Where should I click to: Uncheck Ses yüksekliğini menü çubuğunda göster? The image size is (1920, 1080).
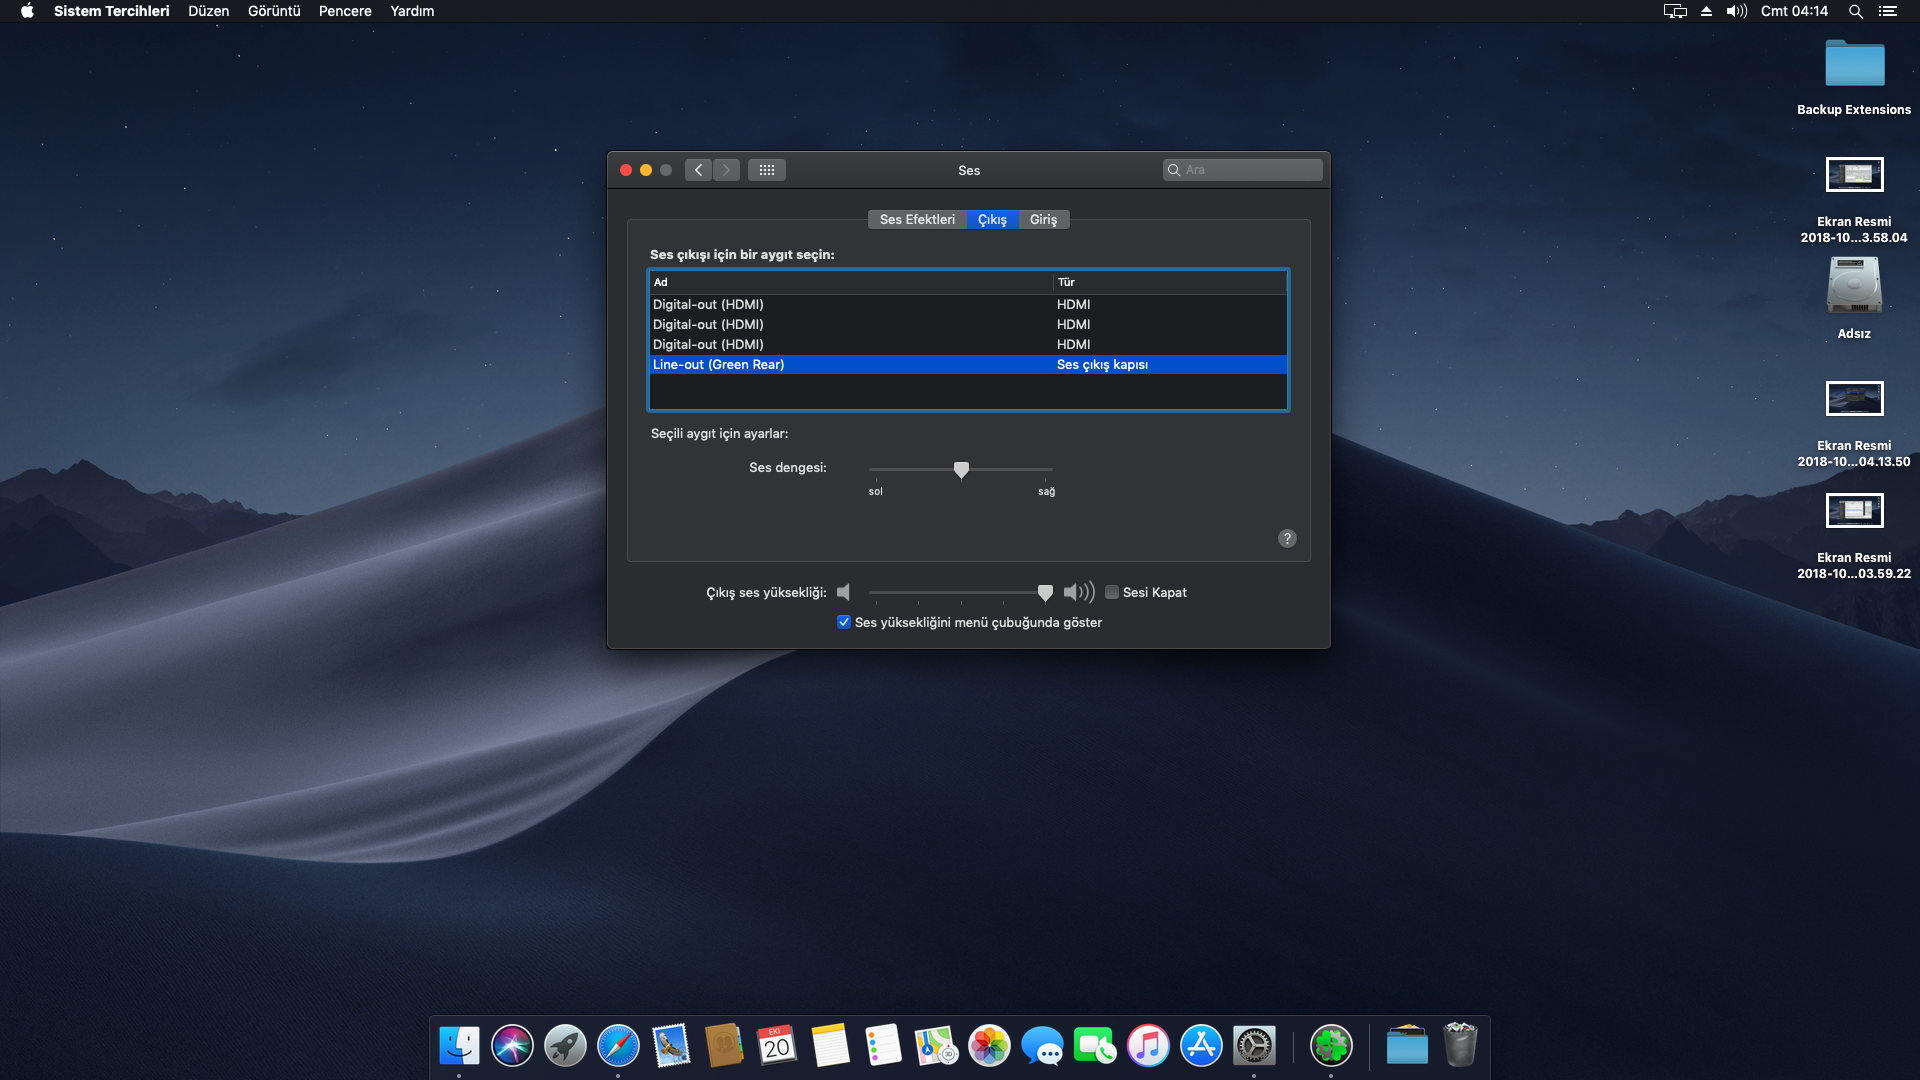pos(844,622)
